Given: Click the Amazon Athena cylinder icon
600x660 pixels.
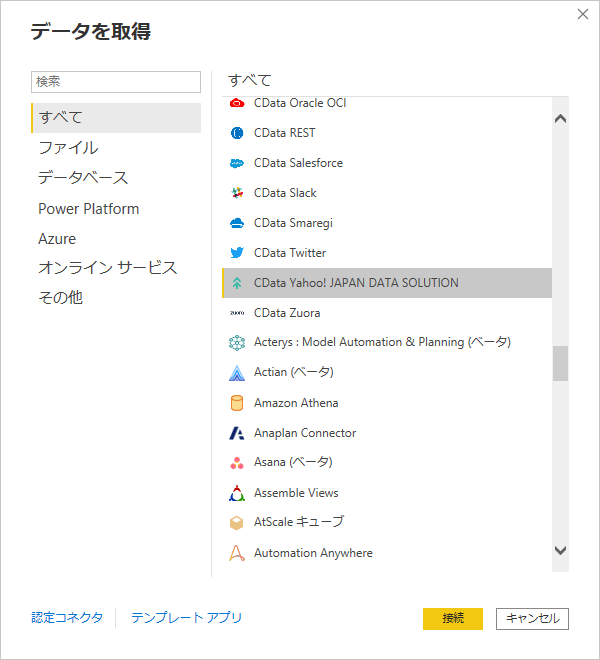Looking at the screenshot, I should tap(237, 403).
